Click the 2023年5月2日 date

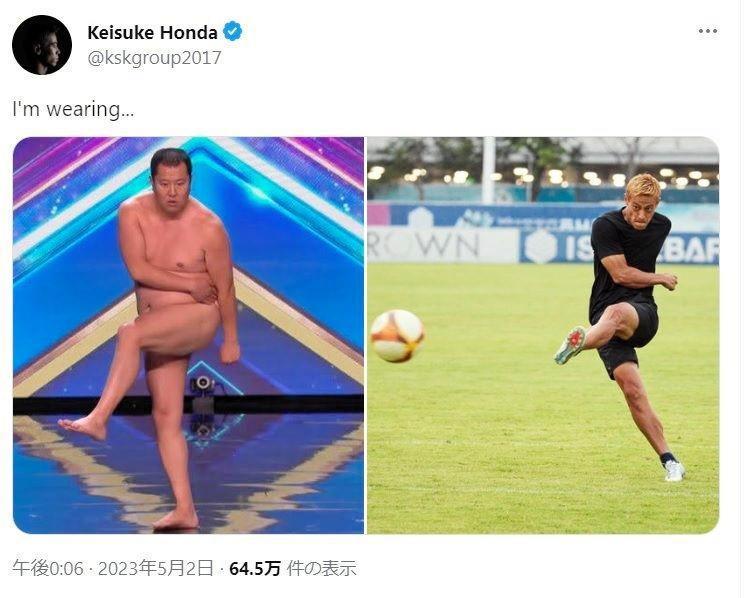pyautogui.click(x=155, y=568)
